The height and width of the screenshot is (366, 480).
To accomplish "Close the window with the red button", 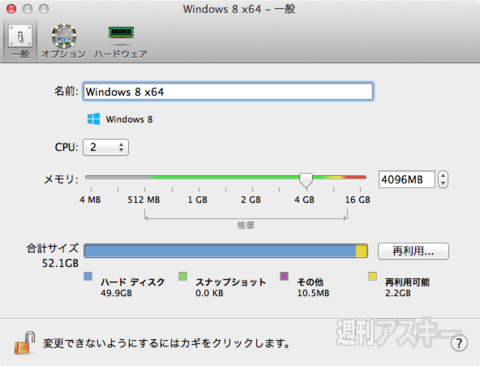I will pos(12,9).
